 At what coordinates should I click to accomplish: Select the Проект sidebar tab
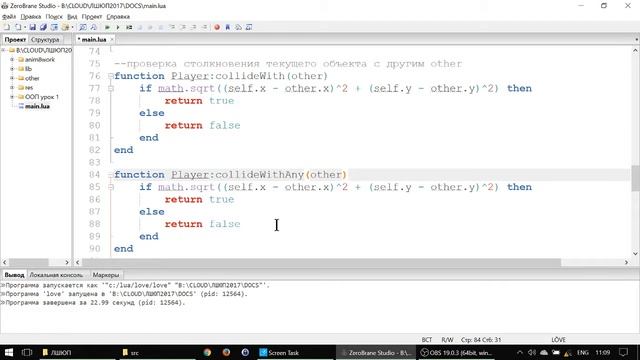(16, 40)
